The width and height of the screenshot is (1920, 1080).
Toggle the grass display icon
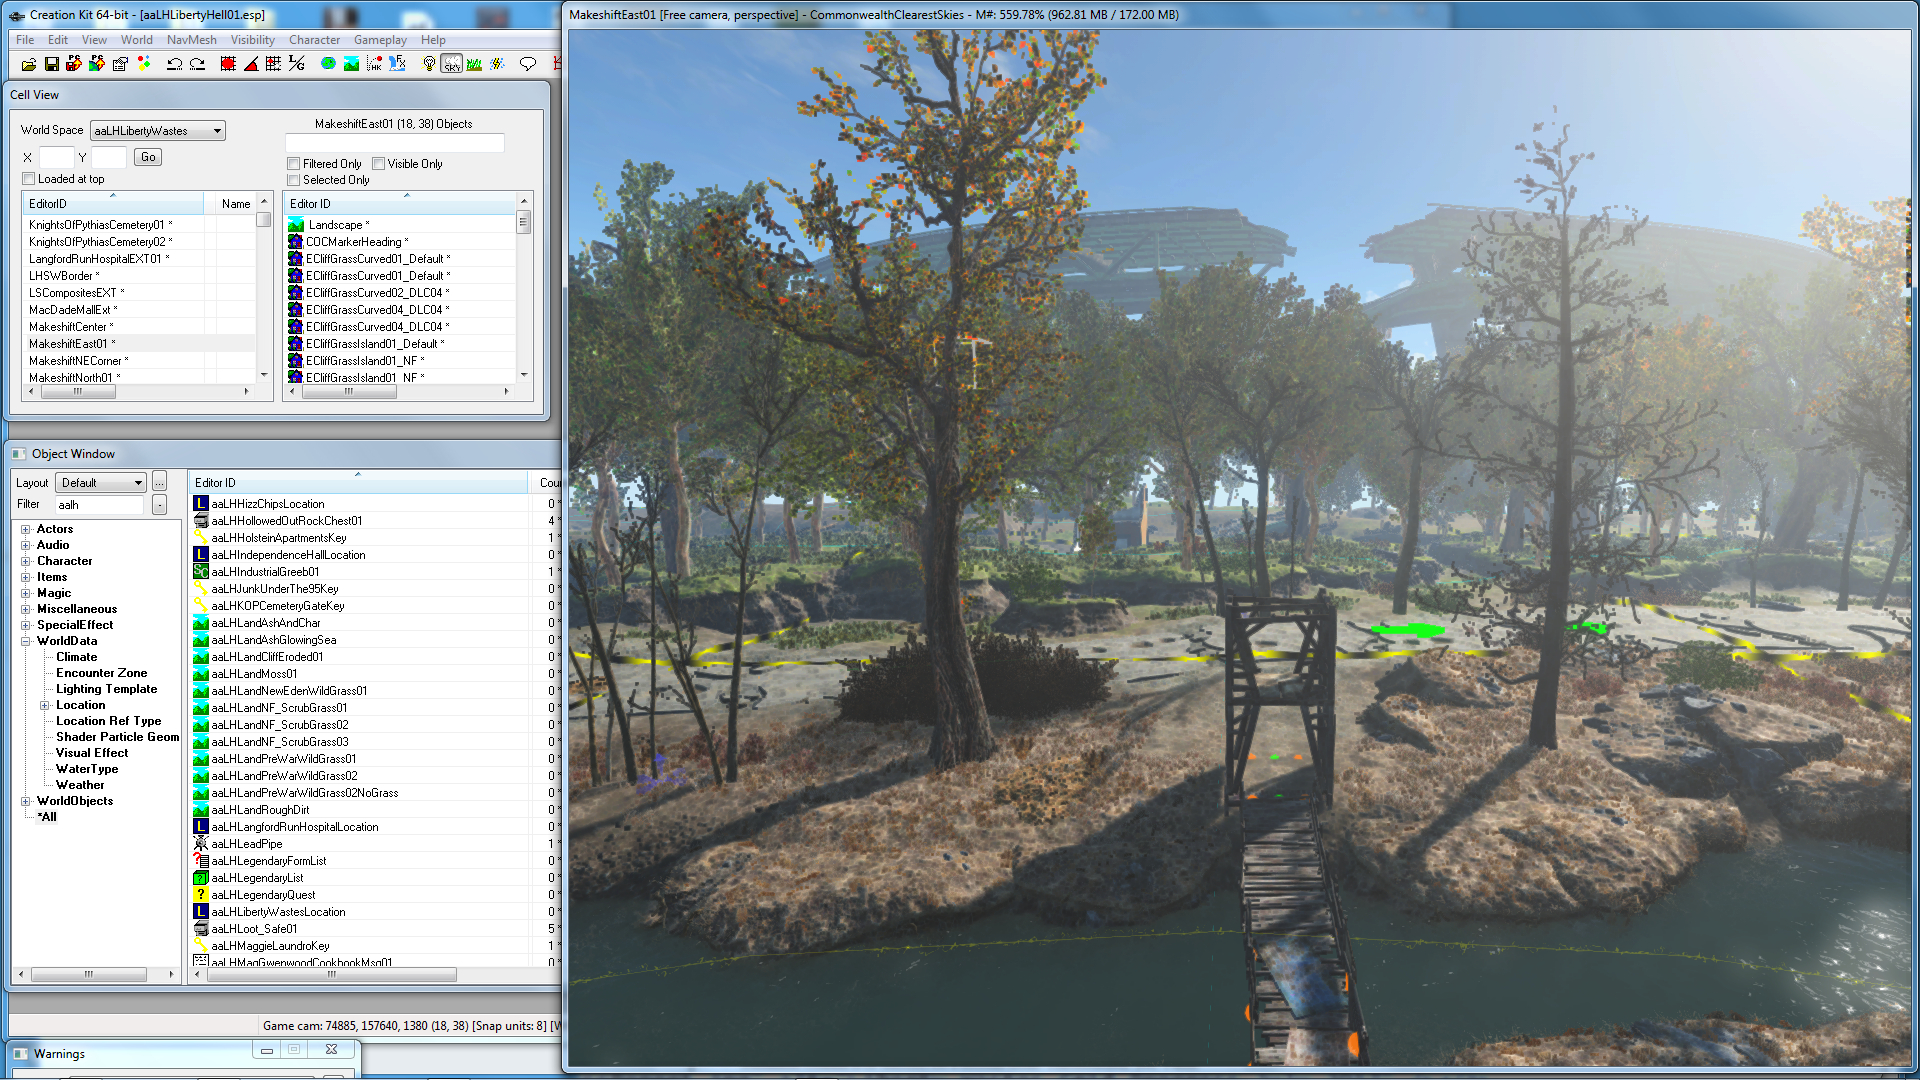tap(475, 64)
